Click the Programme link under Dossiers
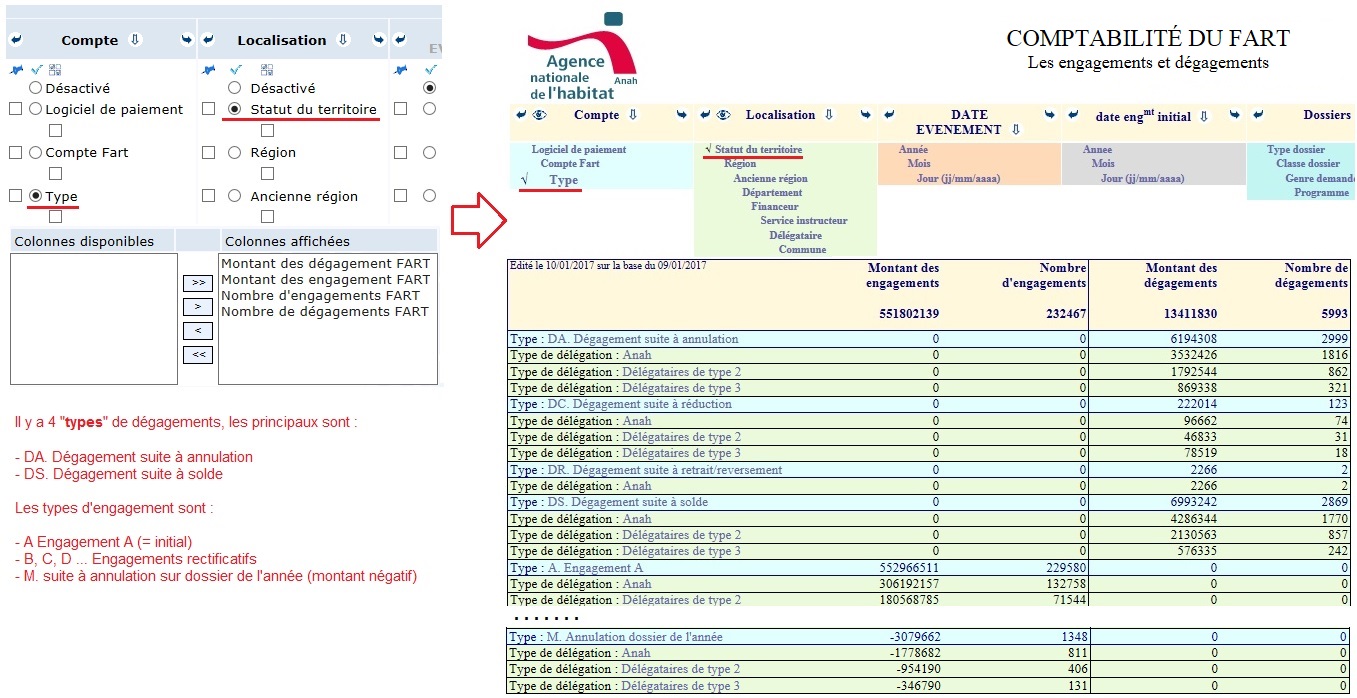The height and width of the screenshot is (698, 1357). coord(1322,193)
